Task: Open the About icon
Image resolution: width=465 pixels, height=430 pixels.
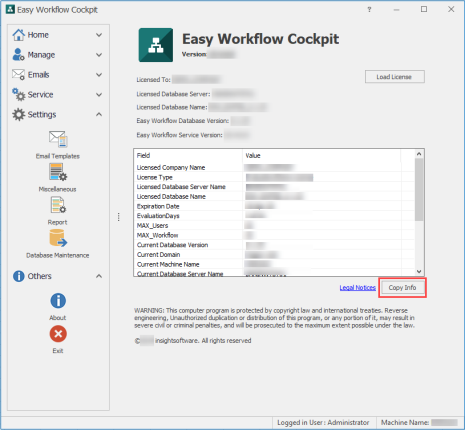Action: [x=58, y=301]
